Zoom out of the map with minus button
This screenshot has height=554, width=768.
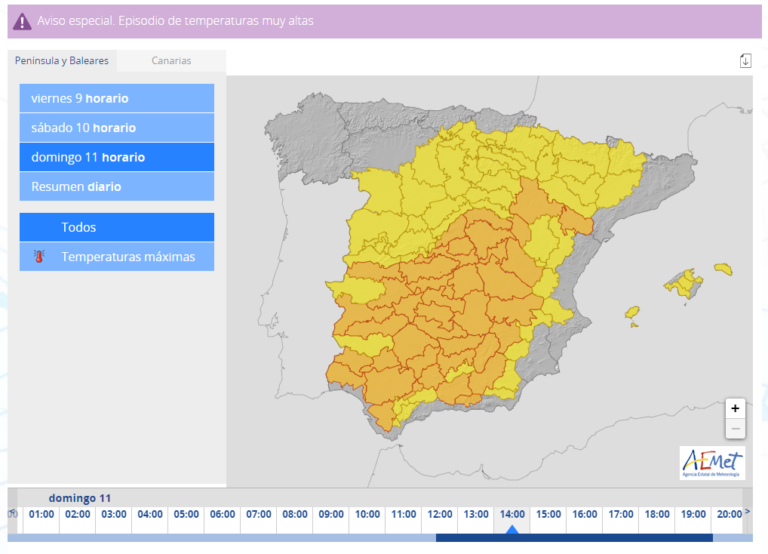[735, 429]
